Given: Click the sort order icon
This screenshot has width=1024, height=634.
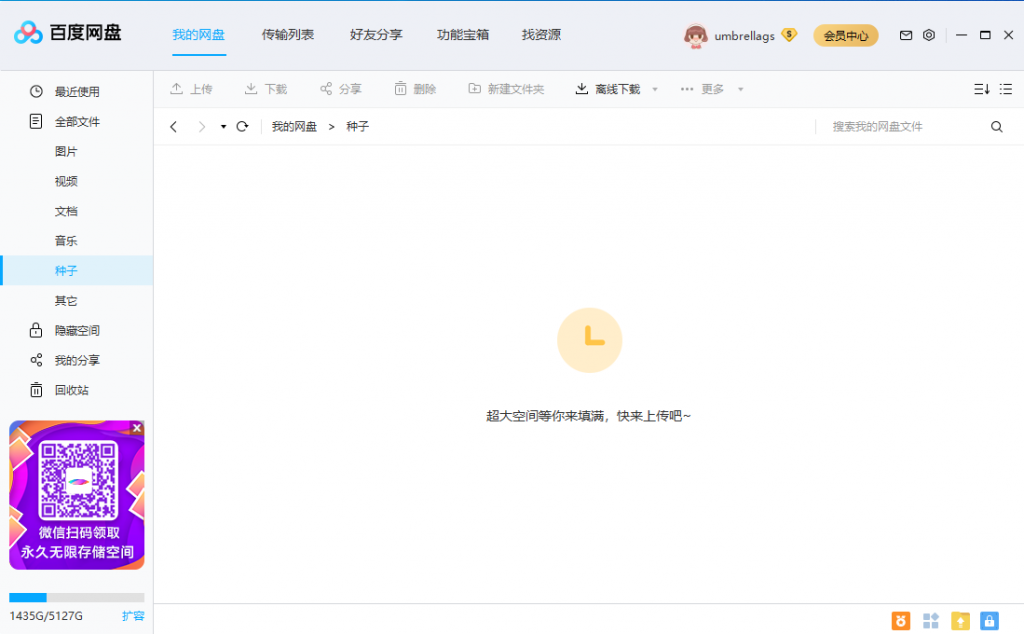Looking at the screenshot, I should click(x=981, y=89).
